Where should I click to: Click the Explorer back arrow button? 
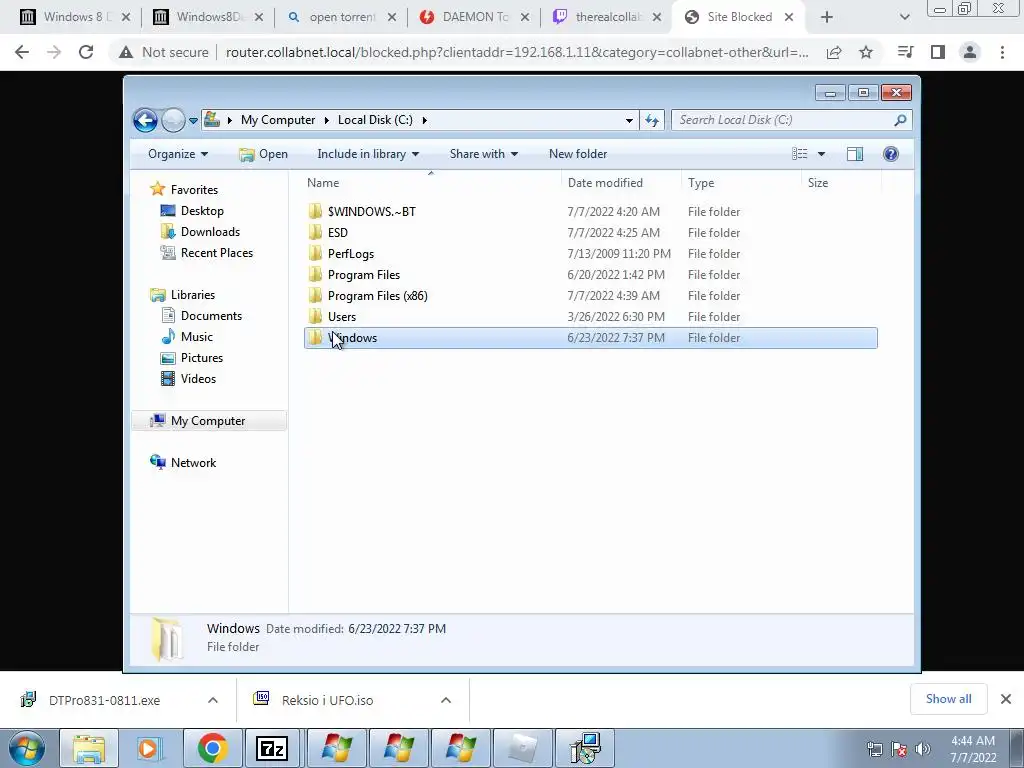[x=145, y=120]
